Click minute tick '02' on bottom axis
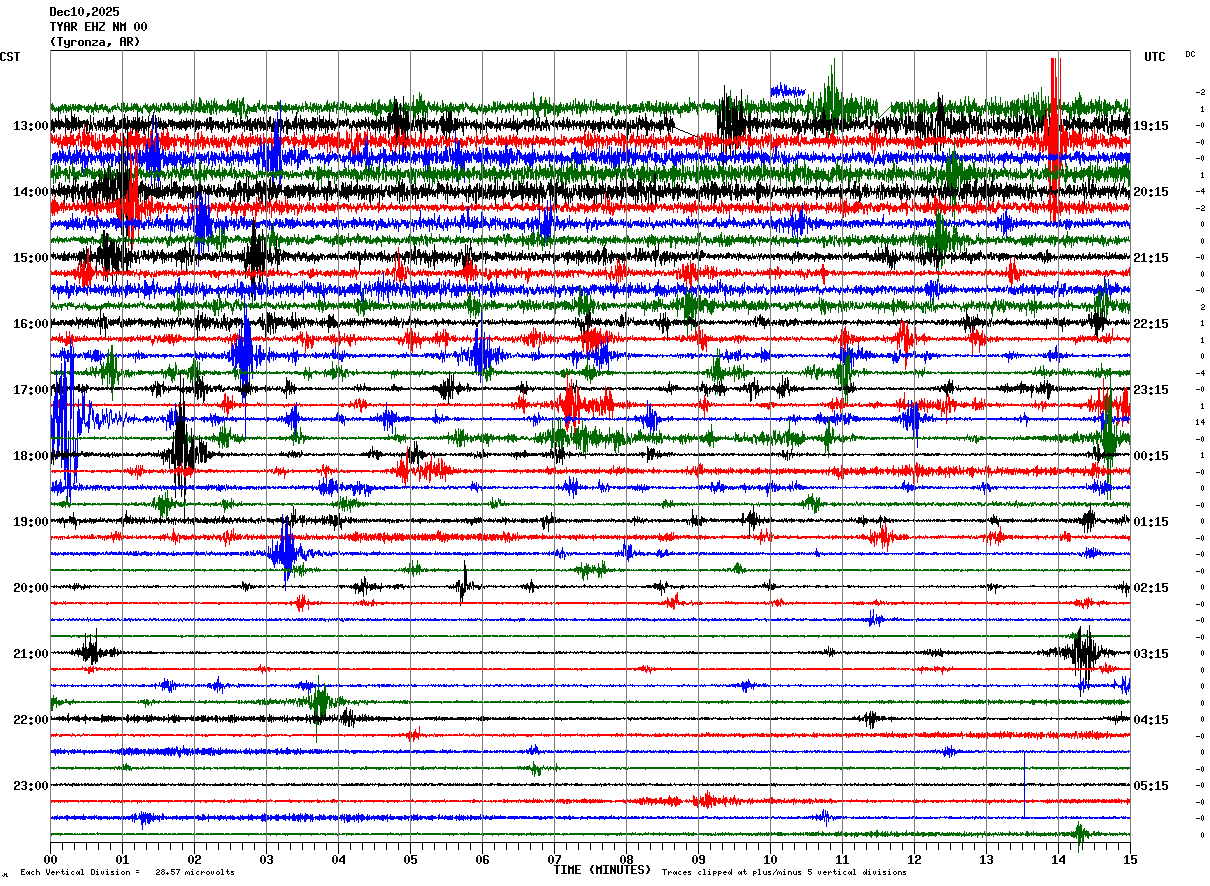The image size is (1210, 886). [194, 859]
